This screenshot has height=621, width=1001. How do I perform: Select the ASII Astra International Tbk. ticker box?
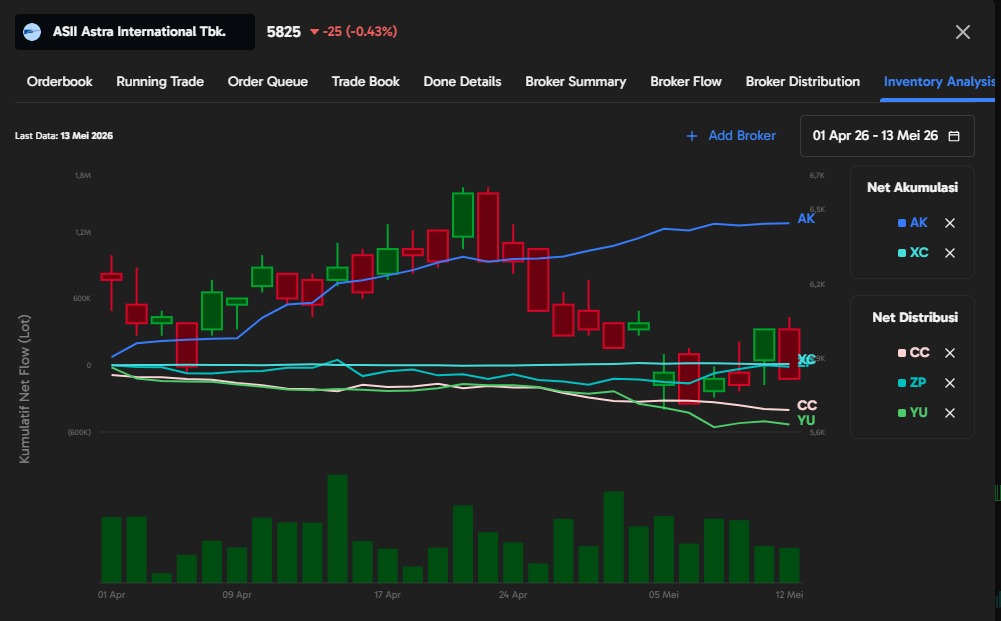tap(135, 32)
